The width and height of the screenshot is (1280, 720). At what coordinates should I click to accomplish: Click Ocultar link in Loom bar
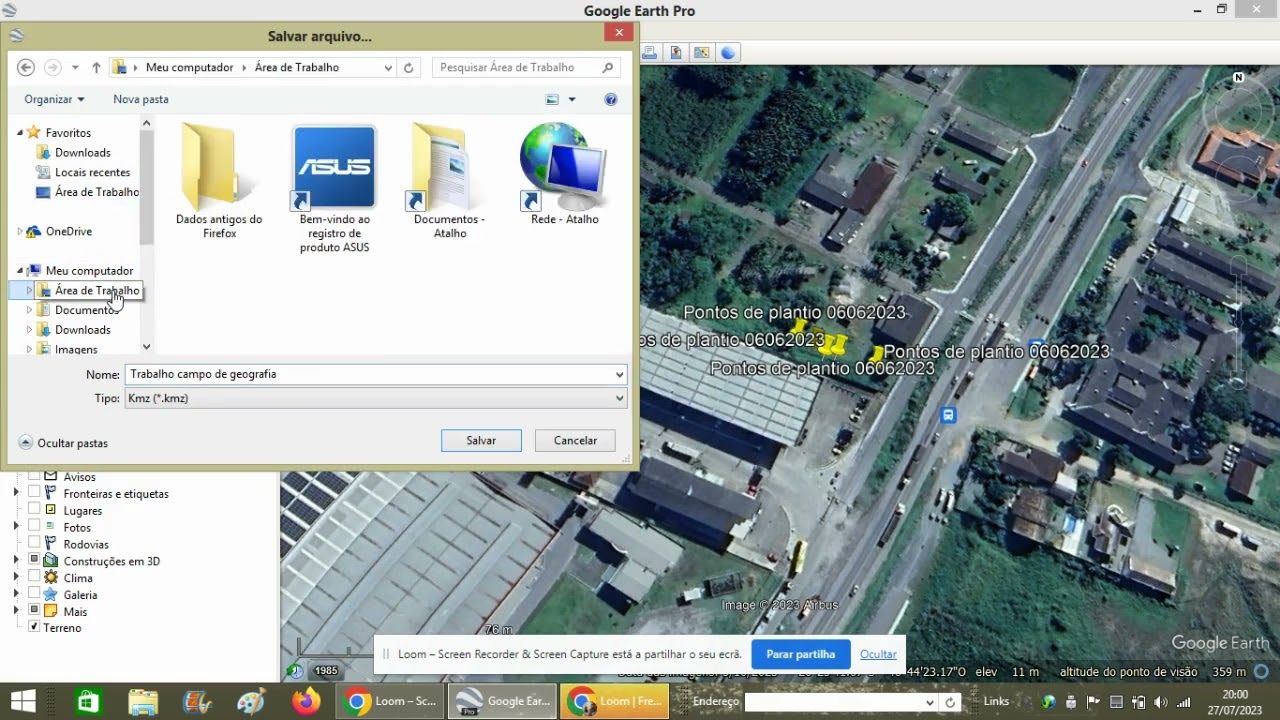coord(878,654)
